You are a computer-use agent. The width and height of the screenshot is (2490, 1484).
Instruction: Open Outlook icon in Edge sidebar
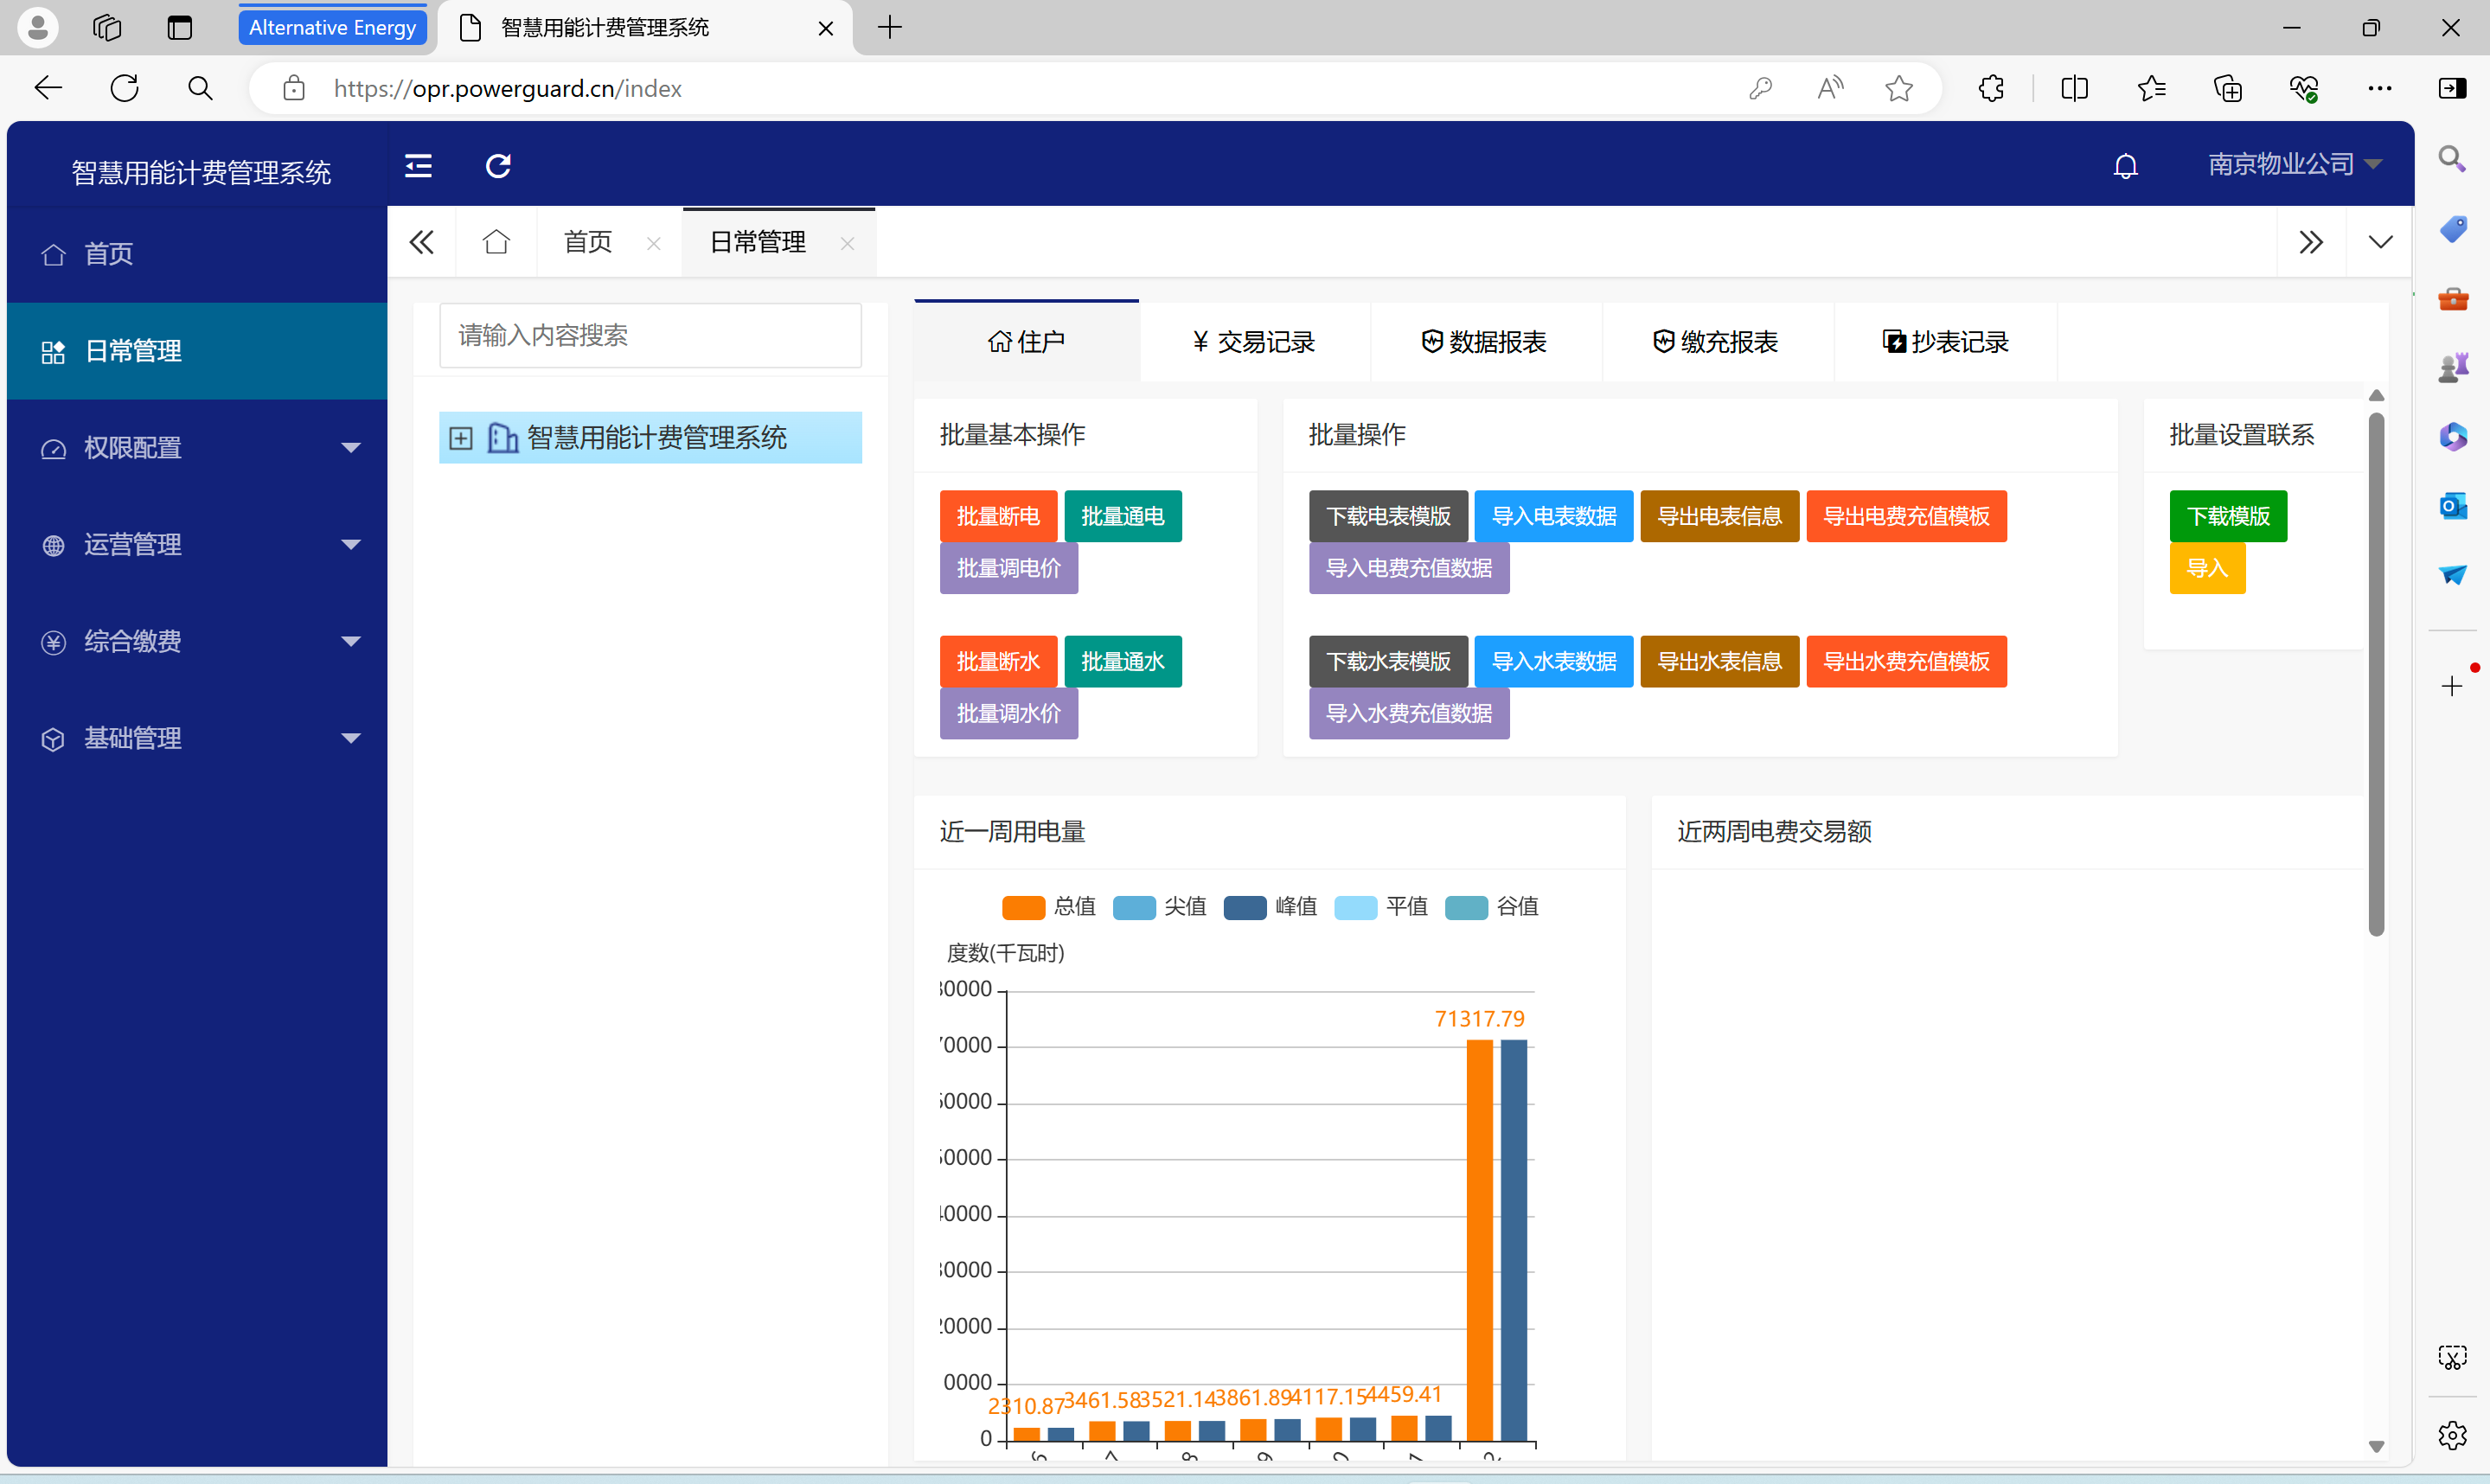(x=2452, y=506)
